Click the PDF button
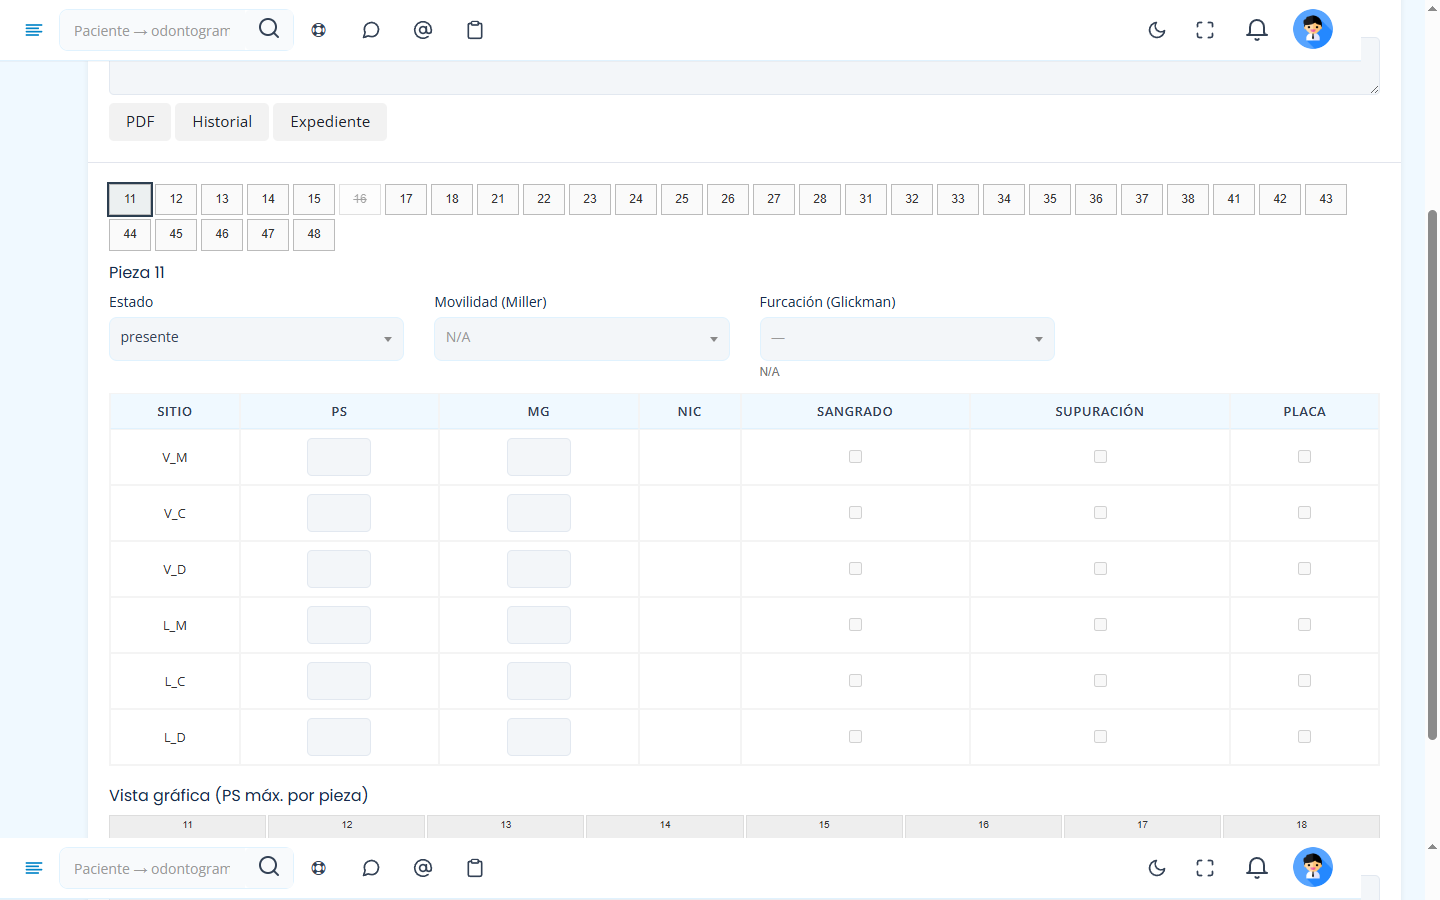This screenshot has height=900, width=1440. pos(140,122)
